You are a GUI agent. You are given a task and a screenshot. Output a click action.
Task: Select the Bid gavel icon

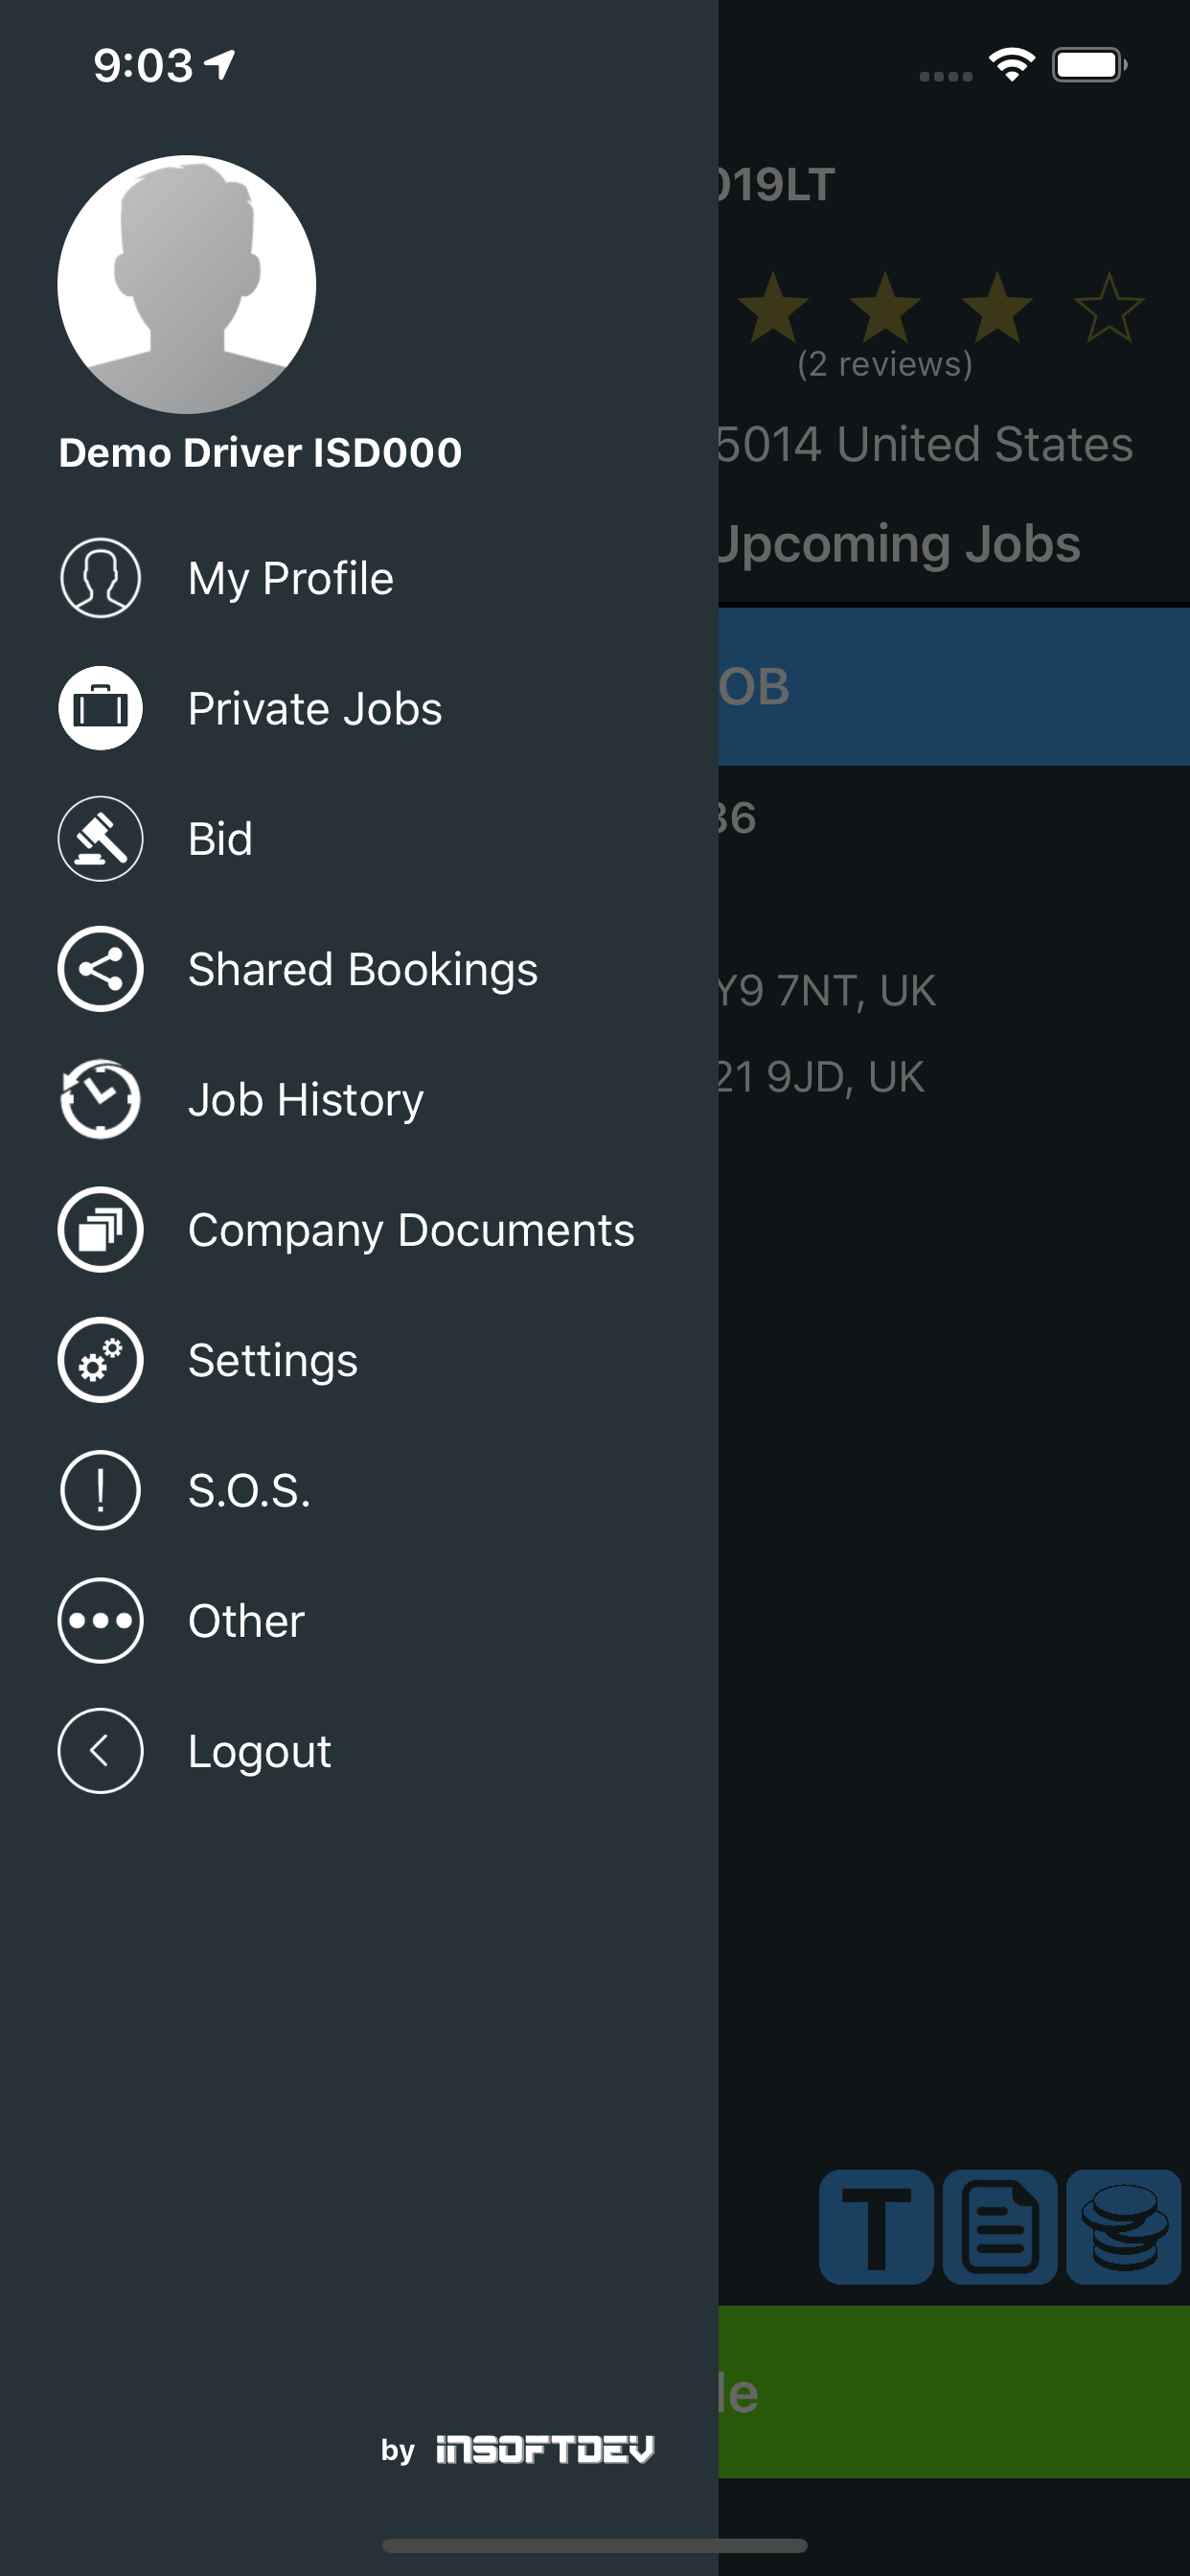(x=100, y=838)
